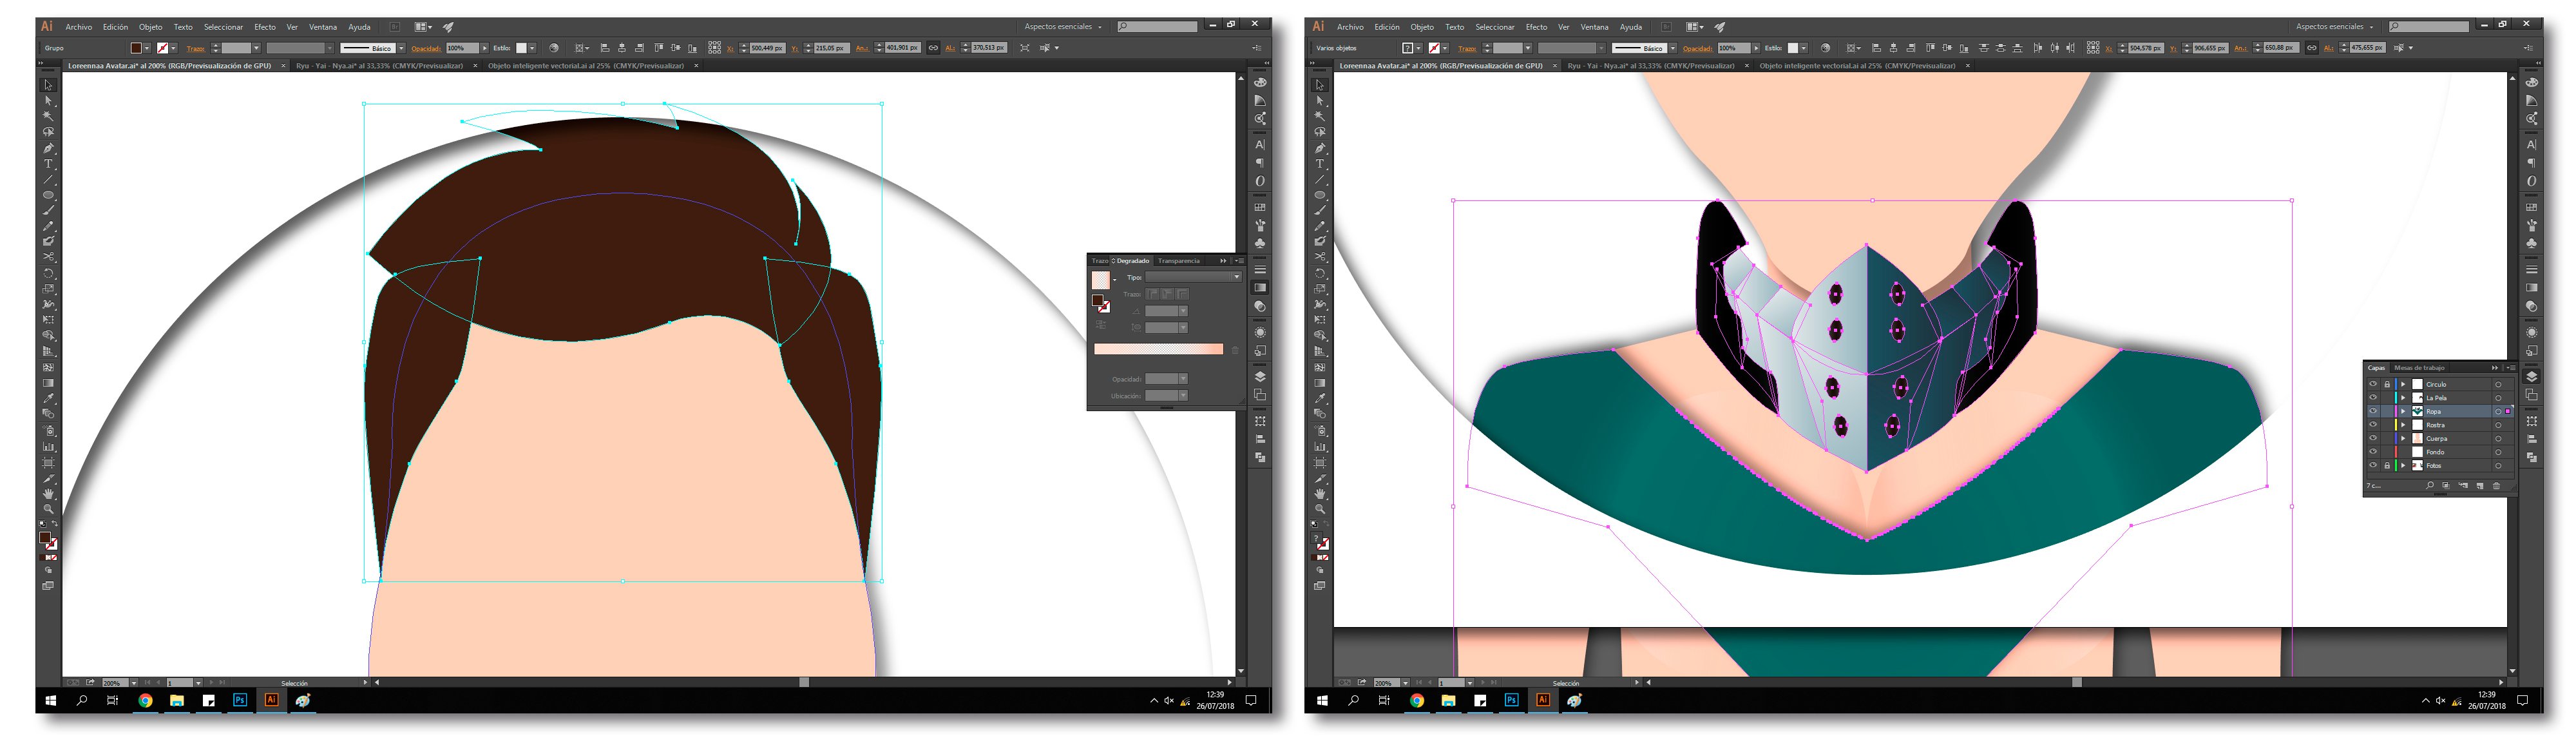Hide the Ropa layer
The width and height of the screenshot is (2576, 754).
point(2373,411)
